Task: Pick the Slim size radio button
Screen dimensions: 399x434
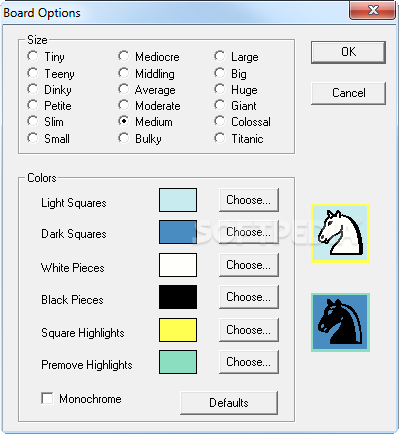Action: [33, 121]
